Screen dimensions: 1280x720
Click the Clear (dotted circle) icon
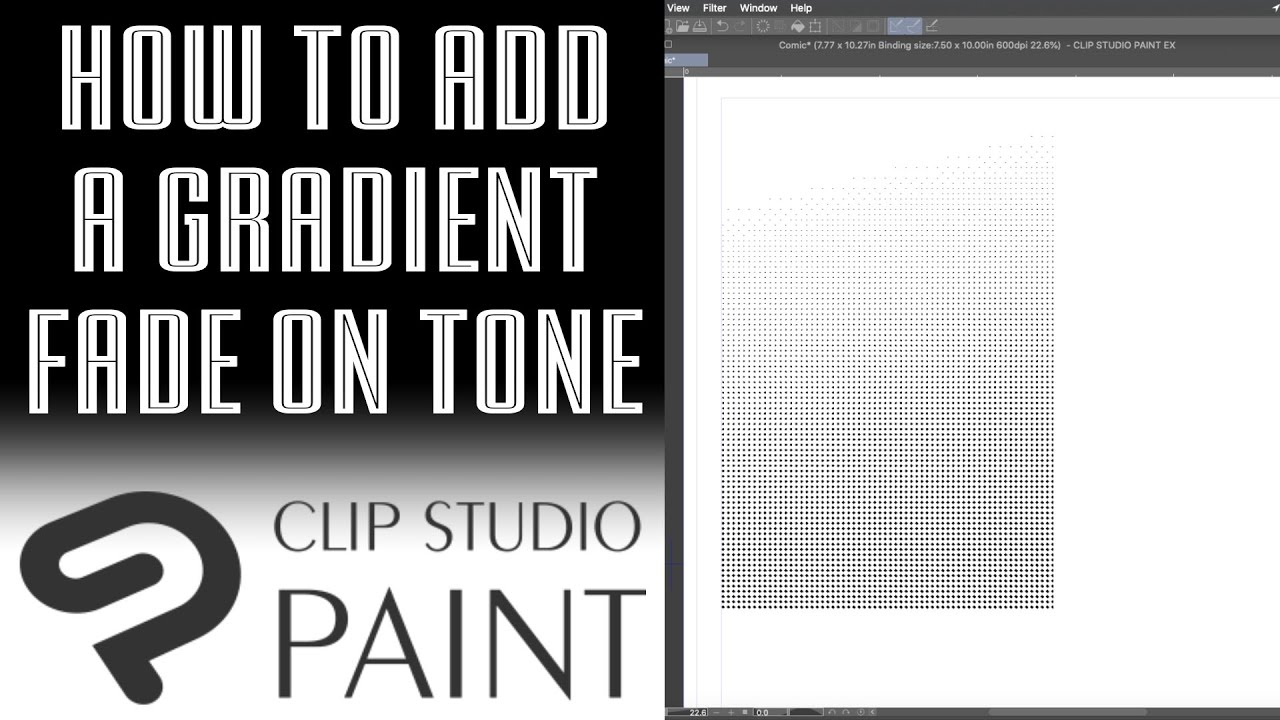pyautogui.click(x=763, y=26)
